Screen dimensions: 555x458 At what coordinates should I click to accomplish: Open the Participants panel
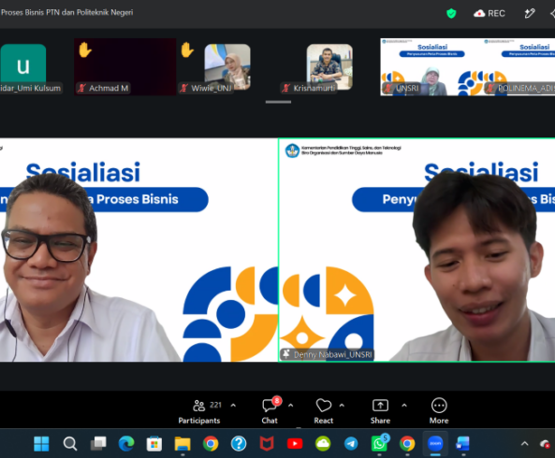coord(199,411)
